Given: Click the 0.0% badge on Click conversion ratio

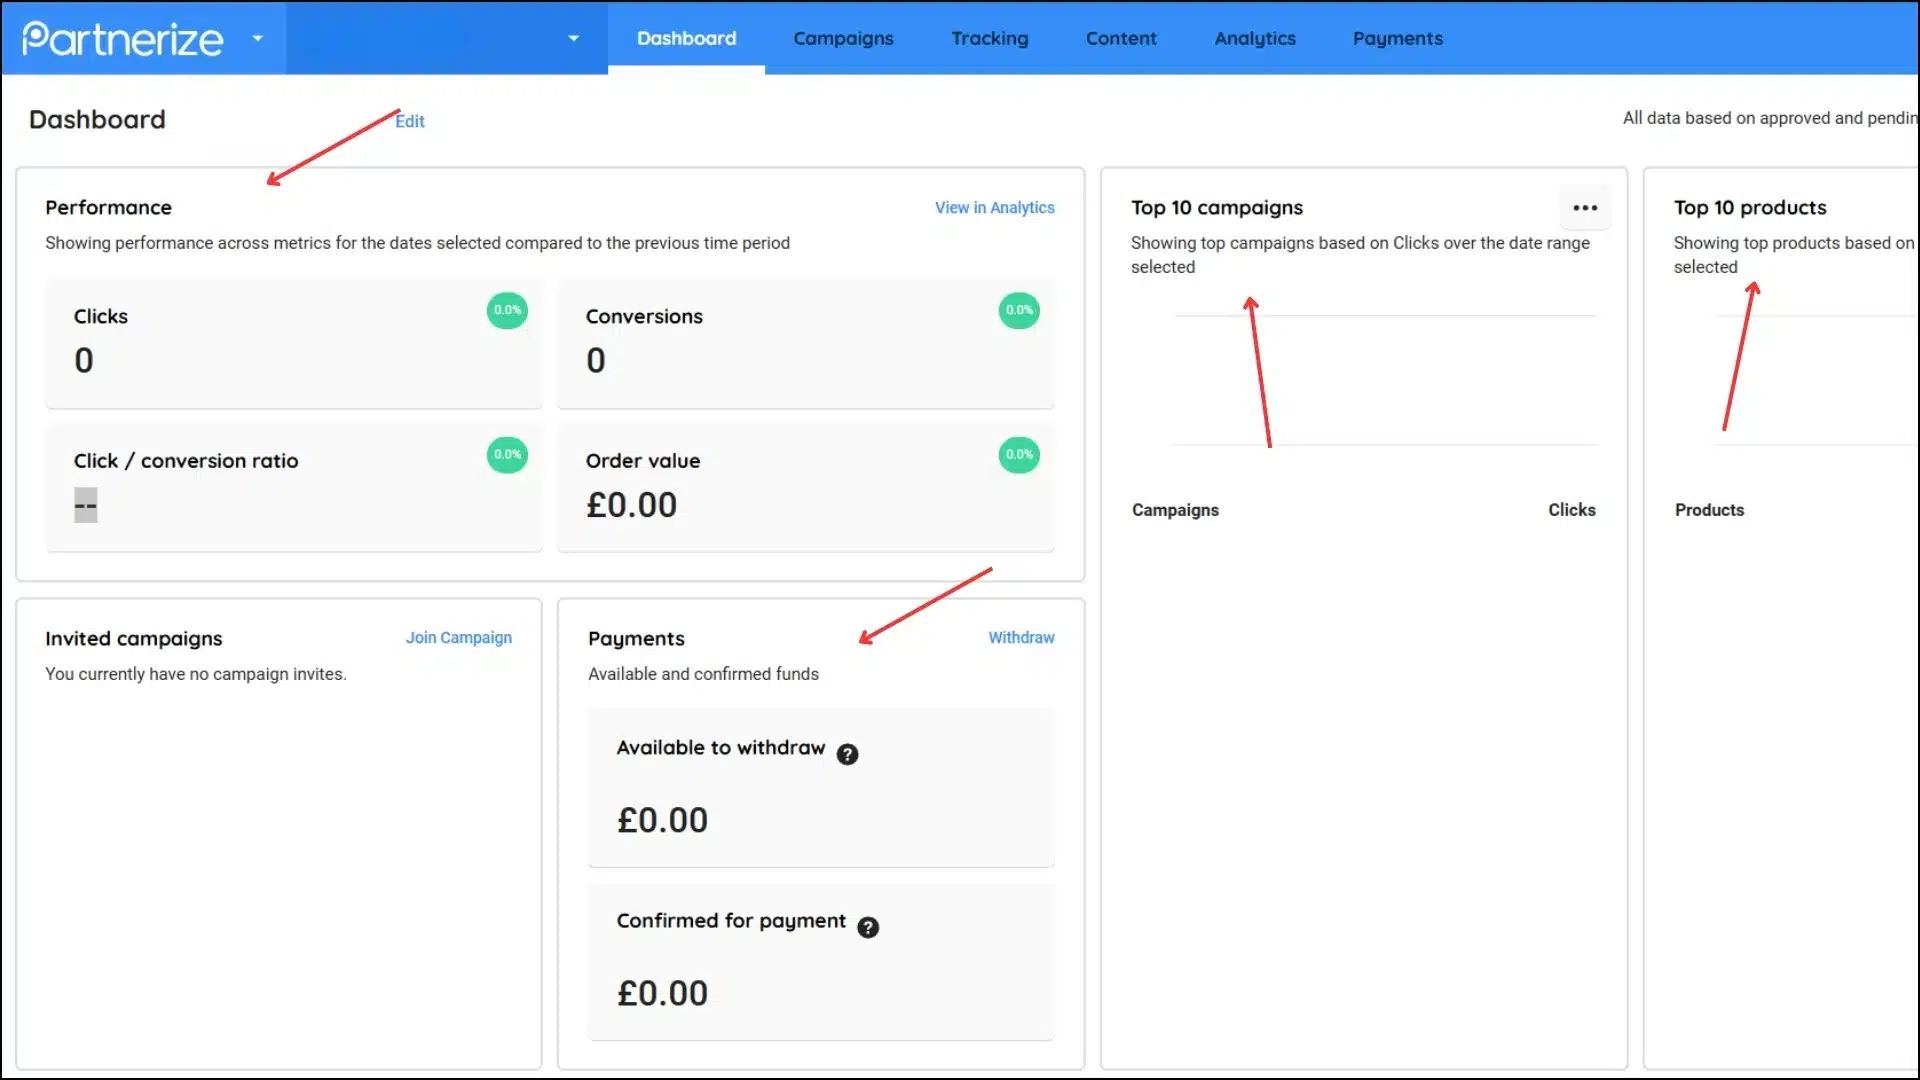Looking at the screenshot, I should 506,454.
